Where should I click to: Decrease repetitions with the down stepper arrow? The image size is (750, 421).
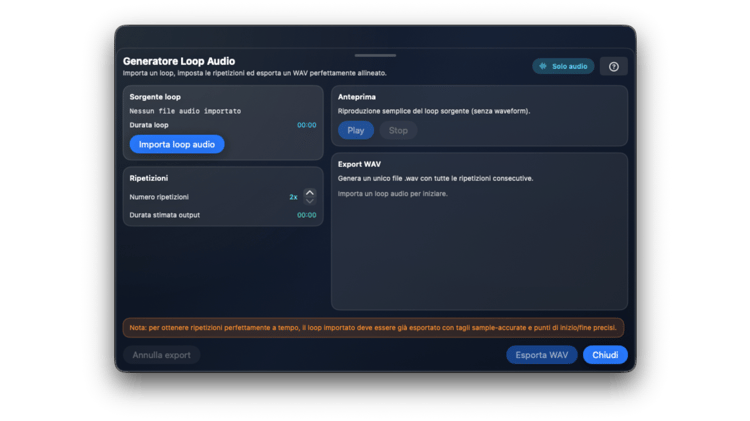coord(309,201)
